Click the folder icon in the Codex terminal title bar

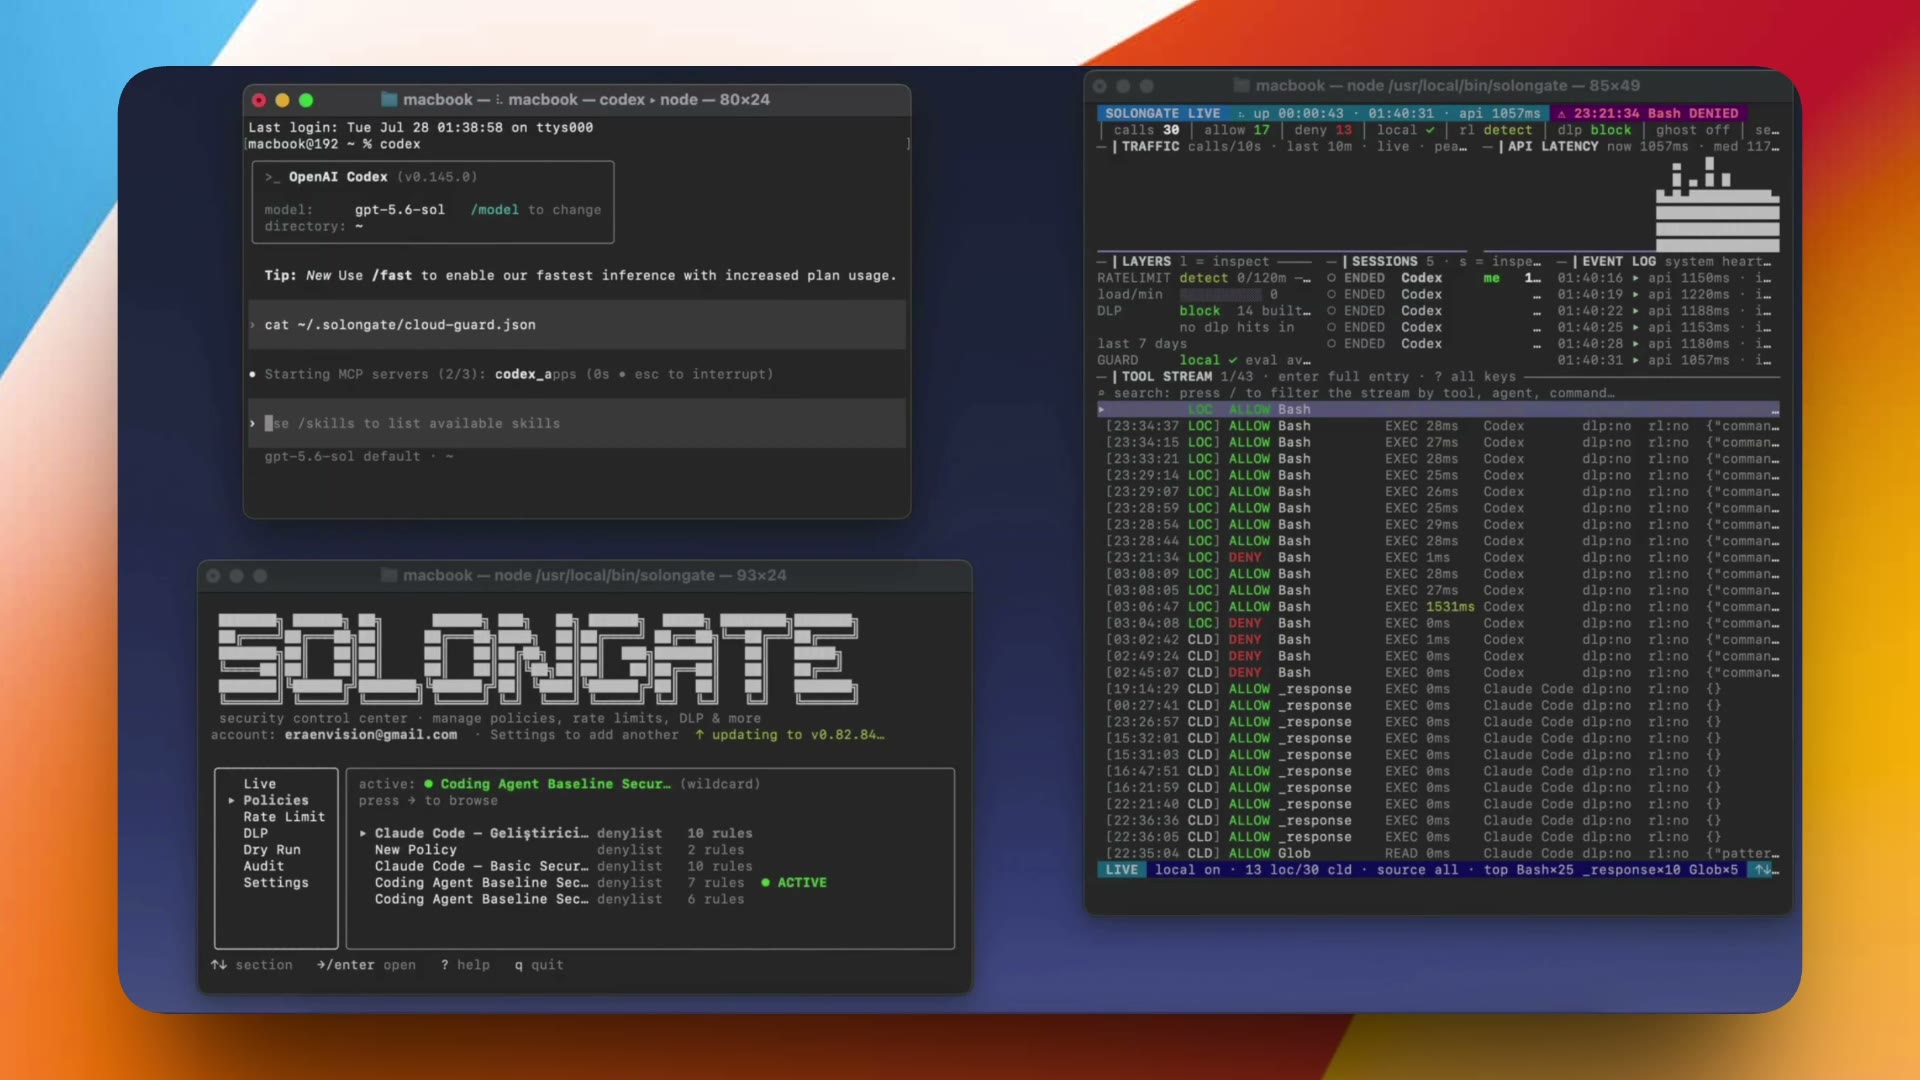[x=389, y=100]
